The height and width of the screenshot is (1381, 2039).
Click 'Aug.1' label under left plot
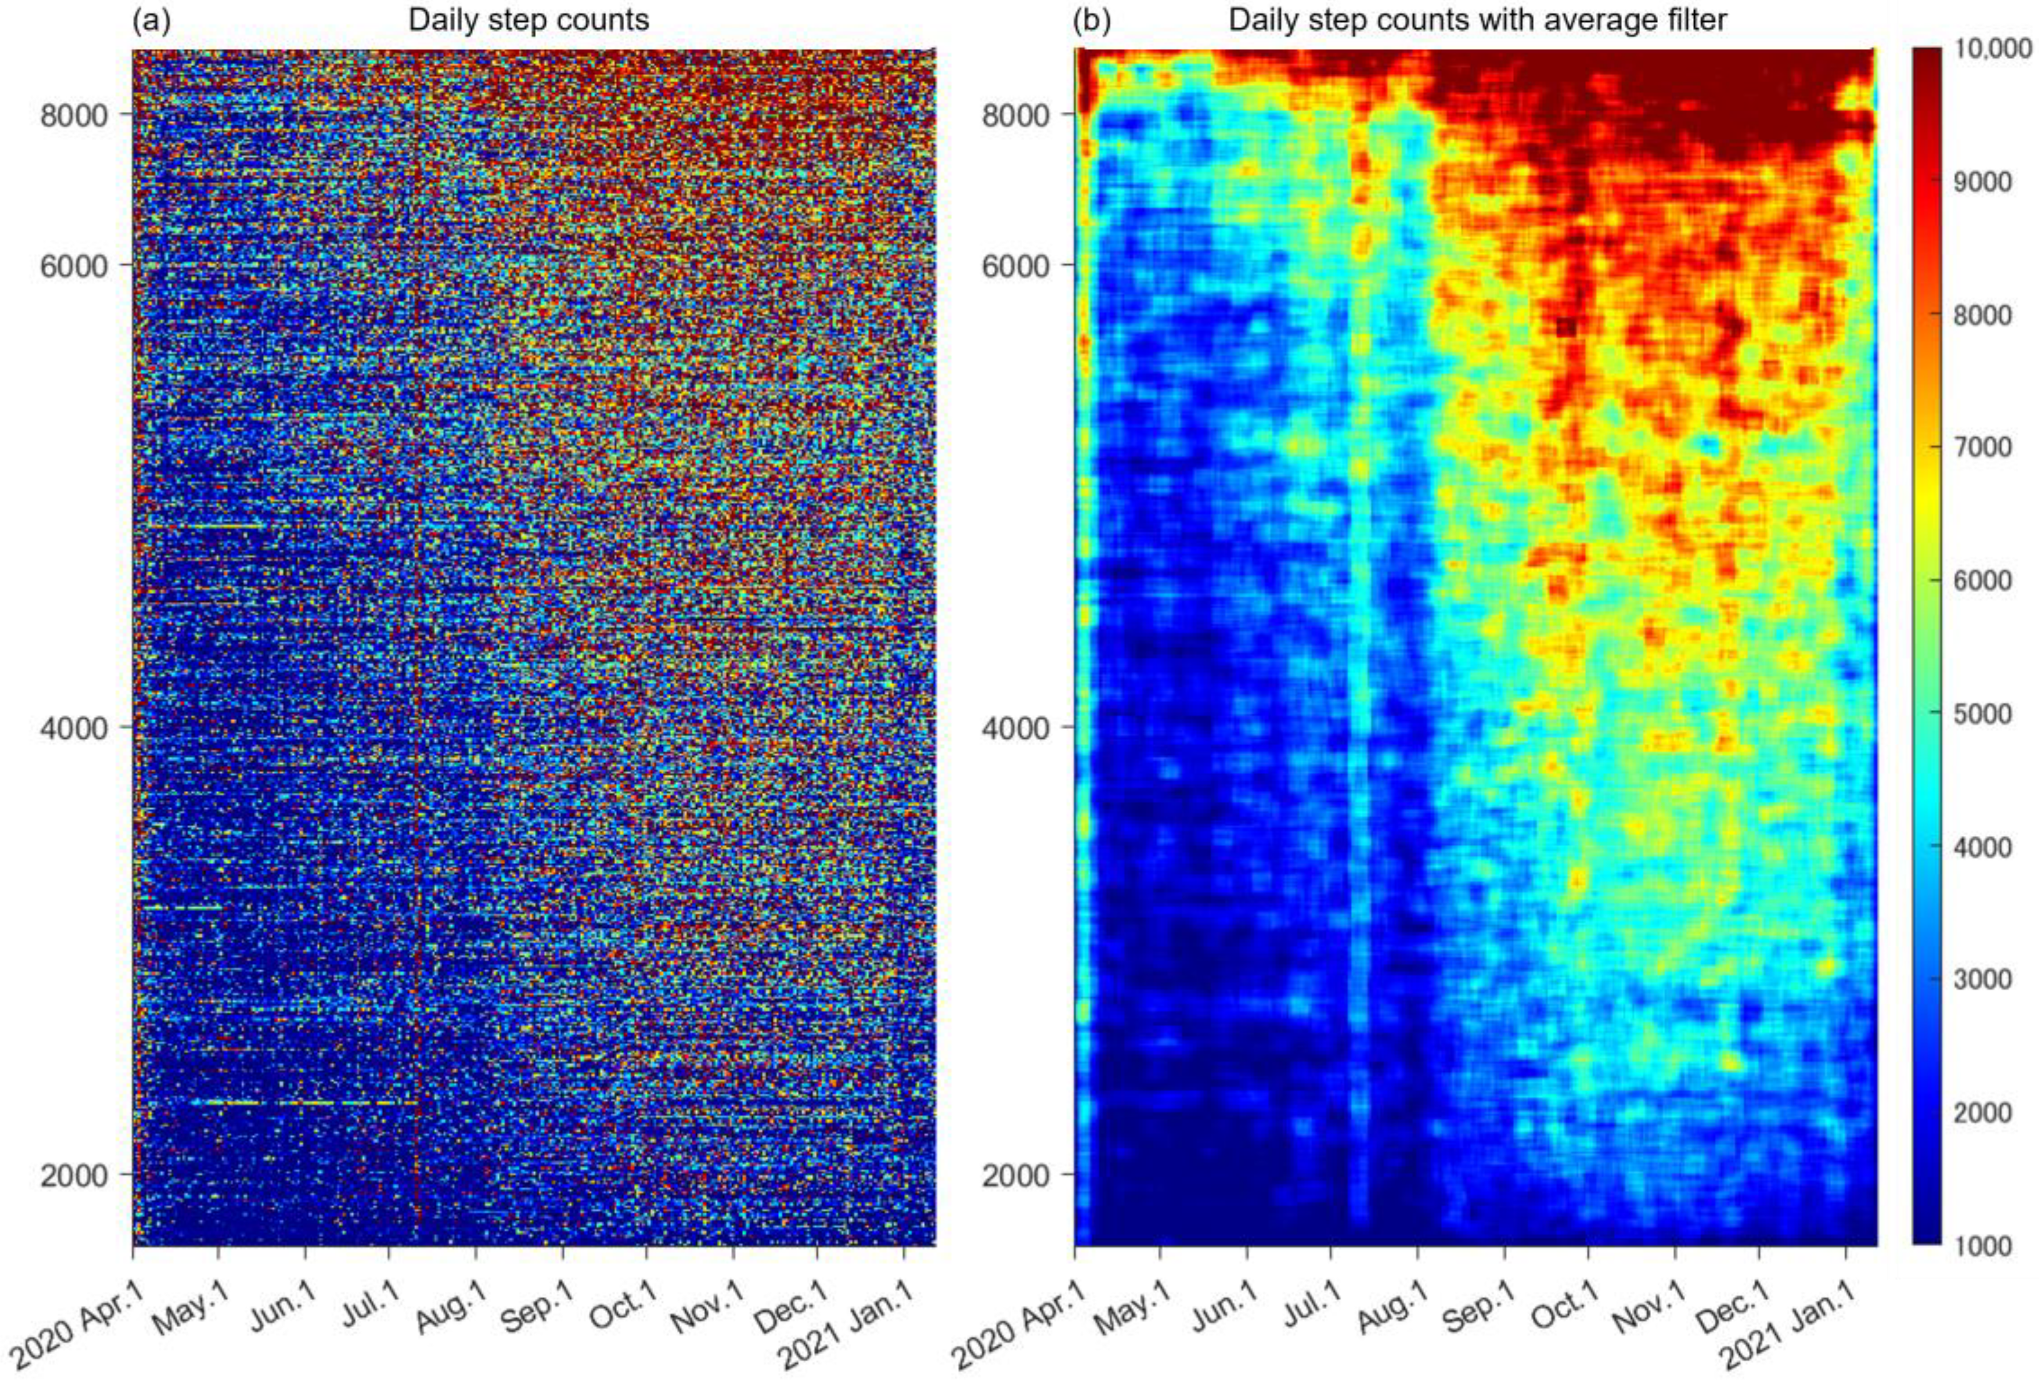click(x=451, y=1306)
